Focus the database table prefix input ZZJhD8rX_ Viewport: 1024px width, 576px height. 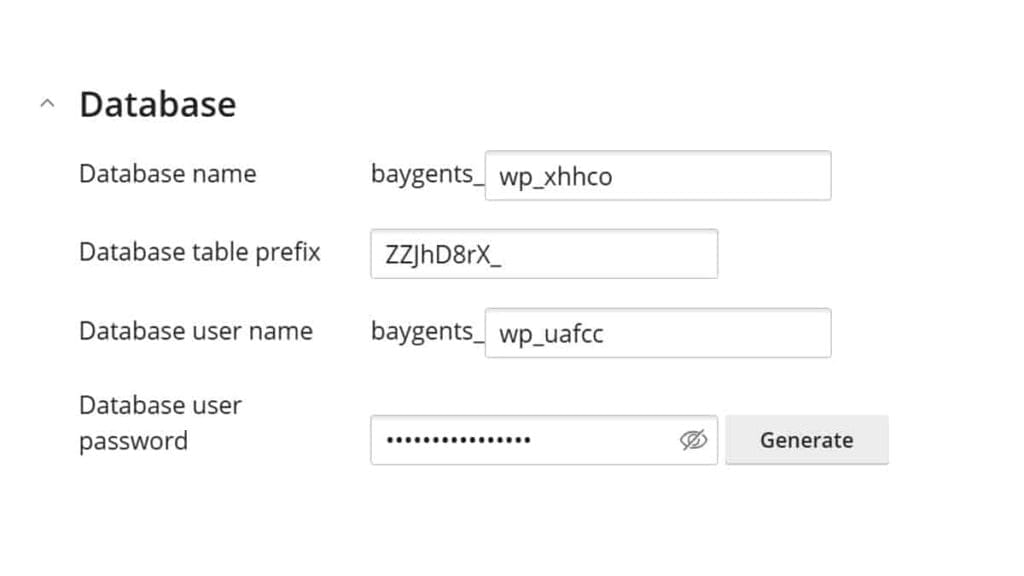[543, 254]
